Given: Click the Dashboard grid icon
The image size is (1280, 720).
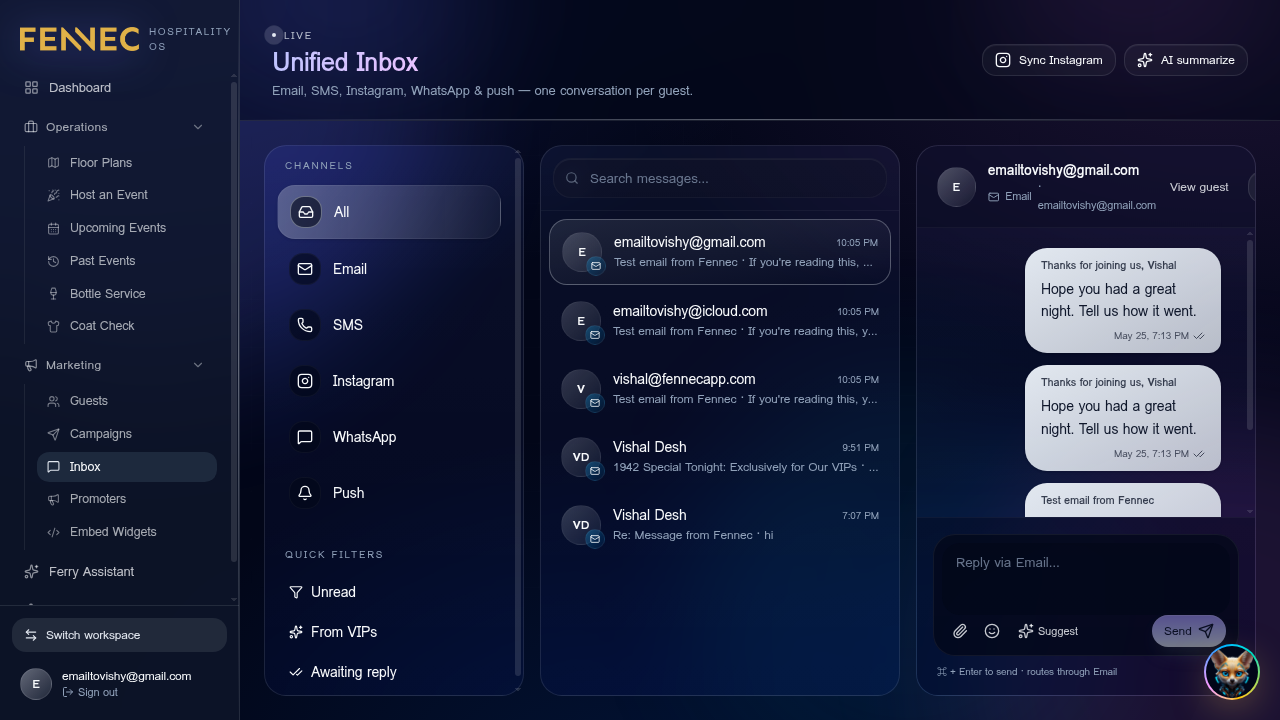Looking at the screenshot, I should coord(31,88).
